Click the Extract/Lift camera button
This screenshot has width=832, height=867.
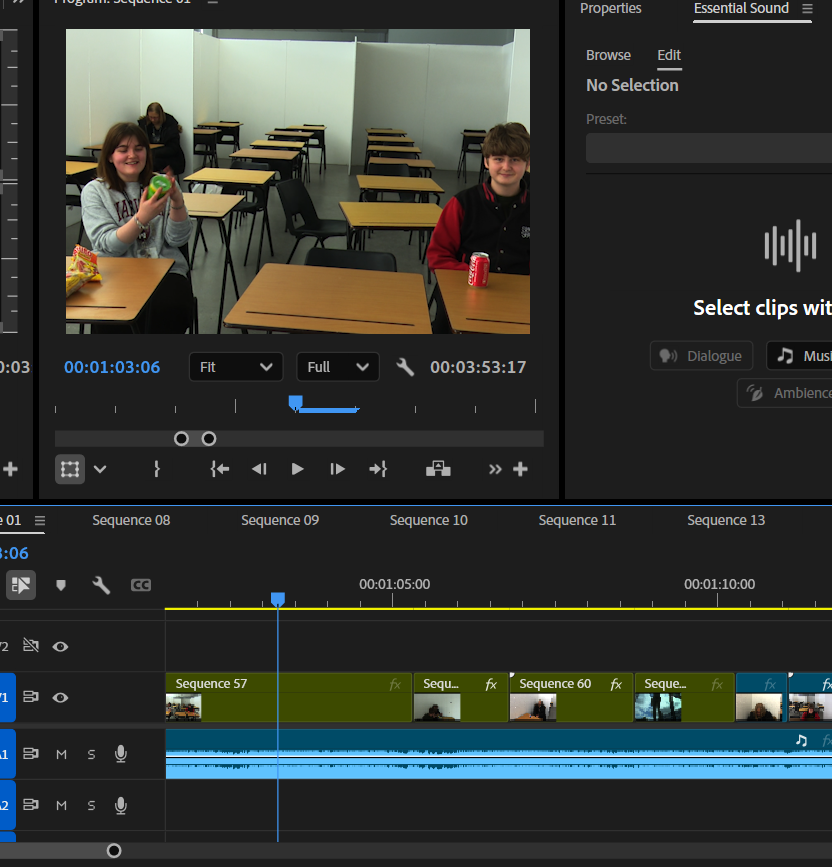438,469
